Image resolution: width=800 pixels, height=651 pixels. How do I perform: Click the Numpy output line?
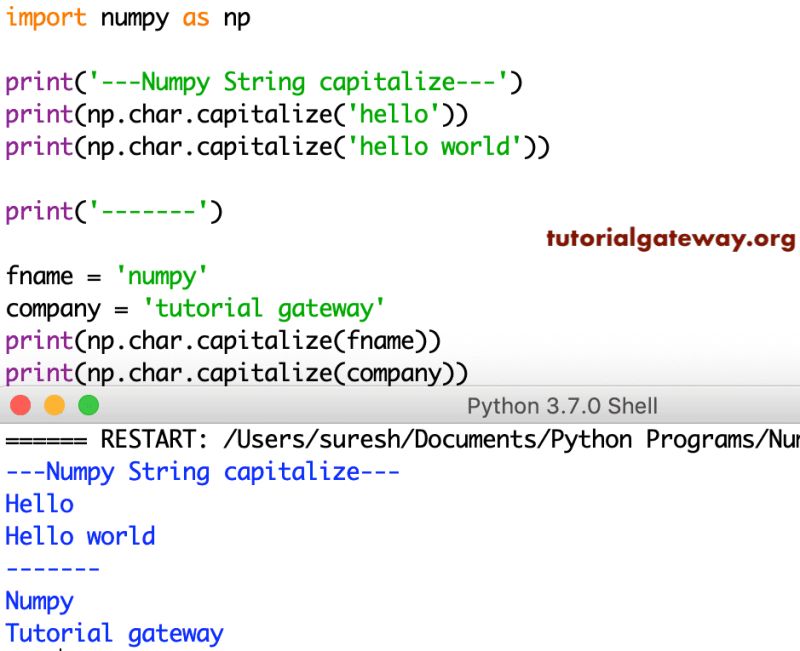point(38,601)
